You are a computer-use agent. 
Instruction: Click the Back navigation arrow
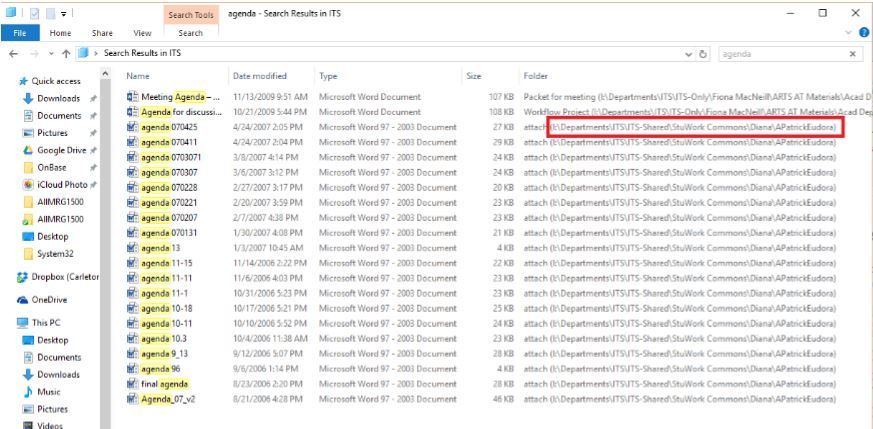pyautogui.click(x=12, y=53)
